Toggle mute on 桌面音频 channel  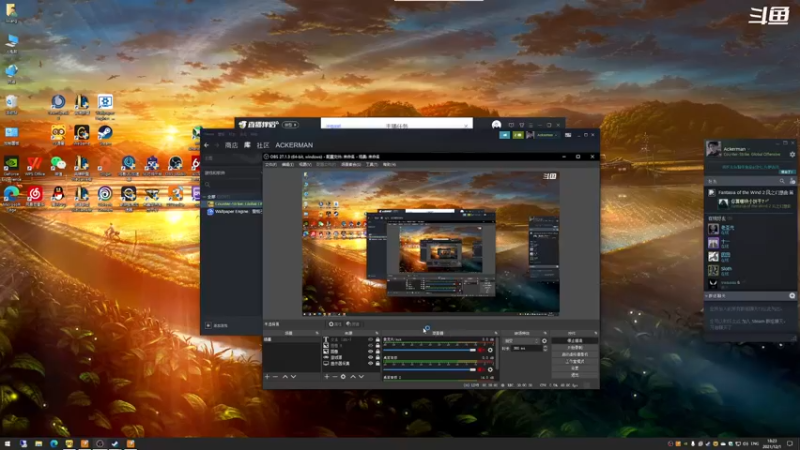(x=481, y=369)
